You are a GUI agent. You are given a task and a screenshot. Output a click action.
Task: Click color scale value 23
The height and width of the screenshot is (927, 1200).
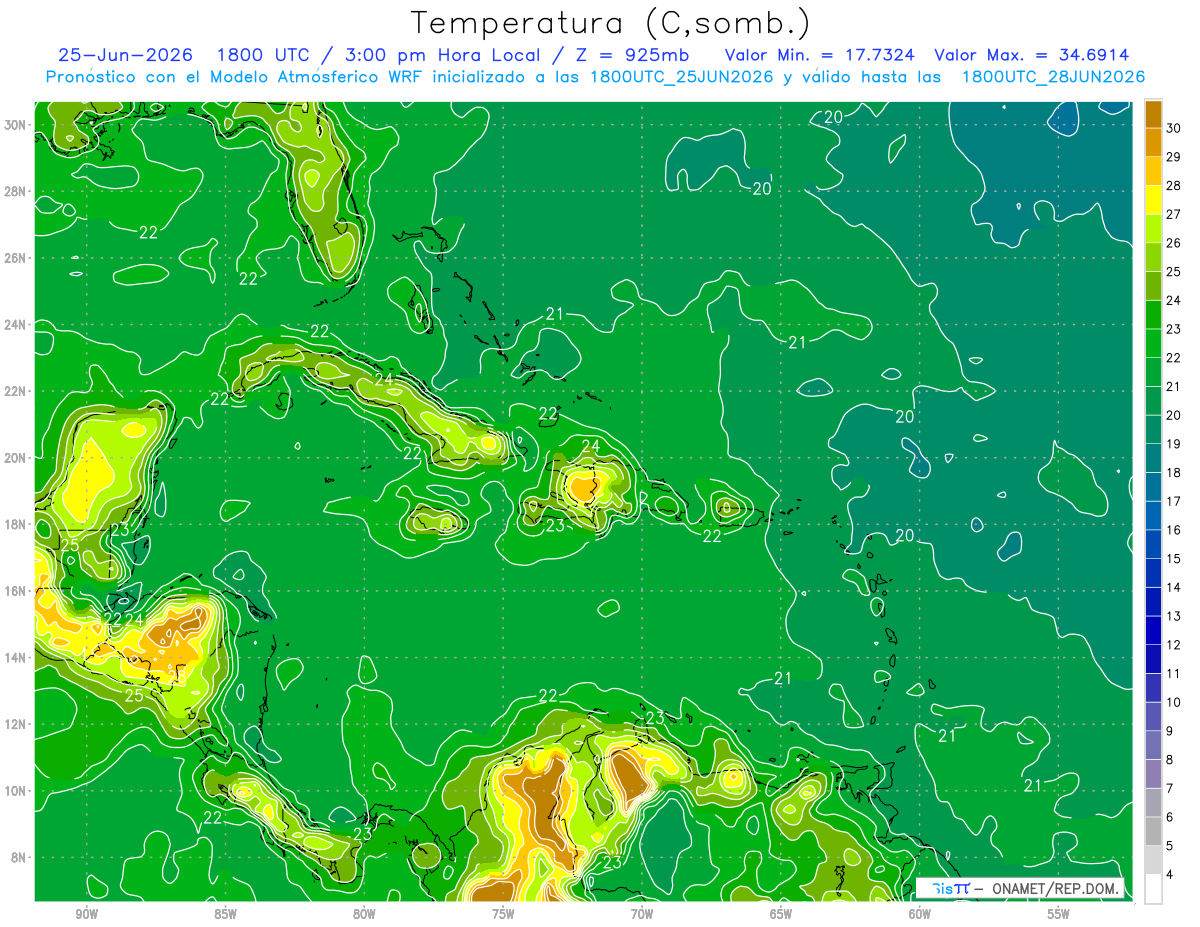[1174, 329]
